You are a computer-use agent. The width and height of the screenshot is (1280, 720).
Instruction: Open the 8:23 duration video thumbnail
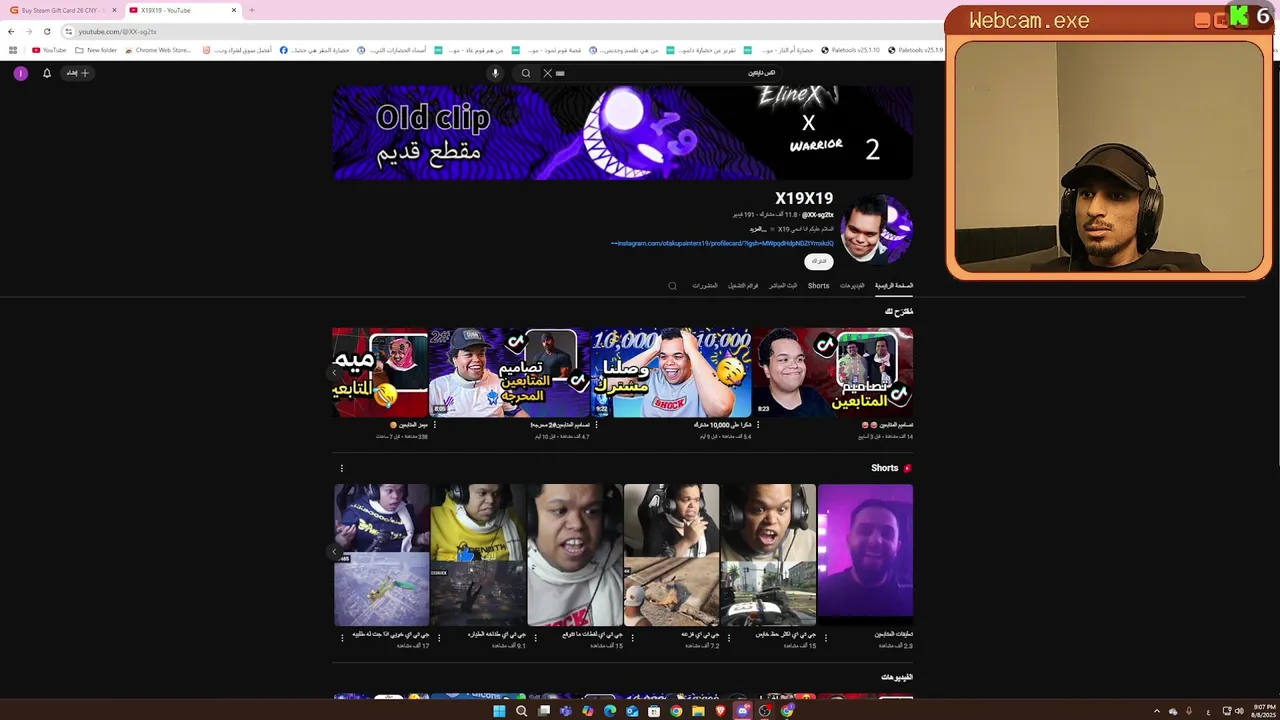(833, 372)
